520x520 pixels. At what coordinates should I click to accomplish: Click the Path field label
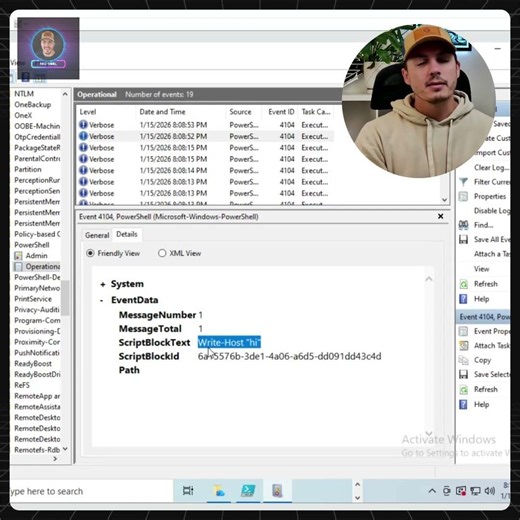pos(129,370)
